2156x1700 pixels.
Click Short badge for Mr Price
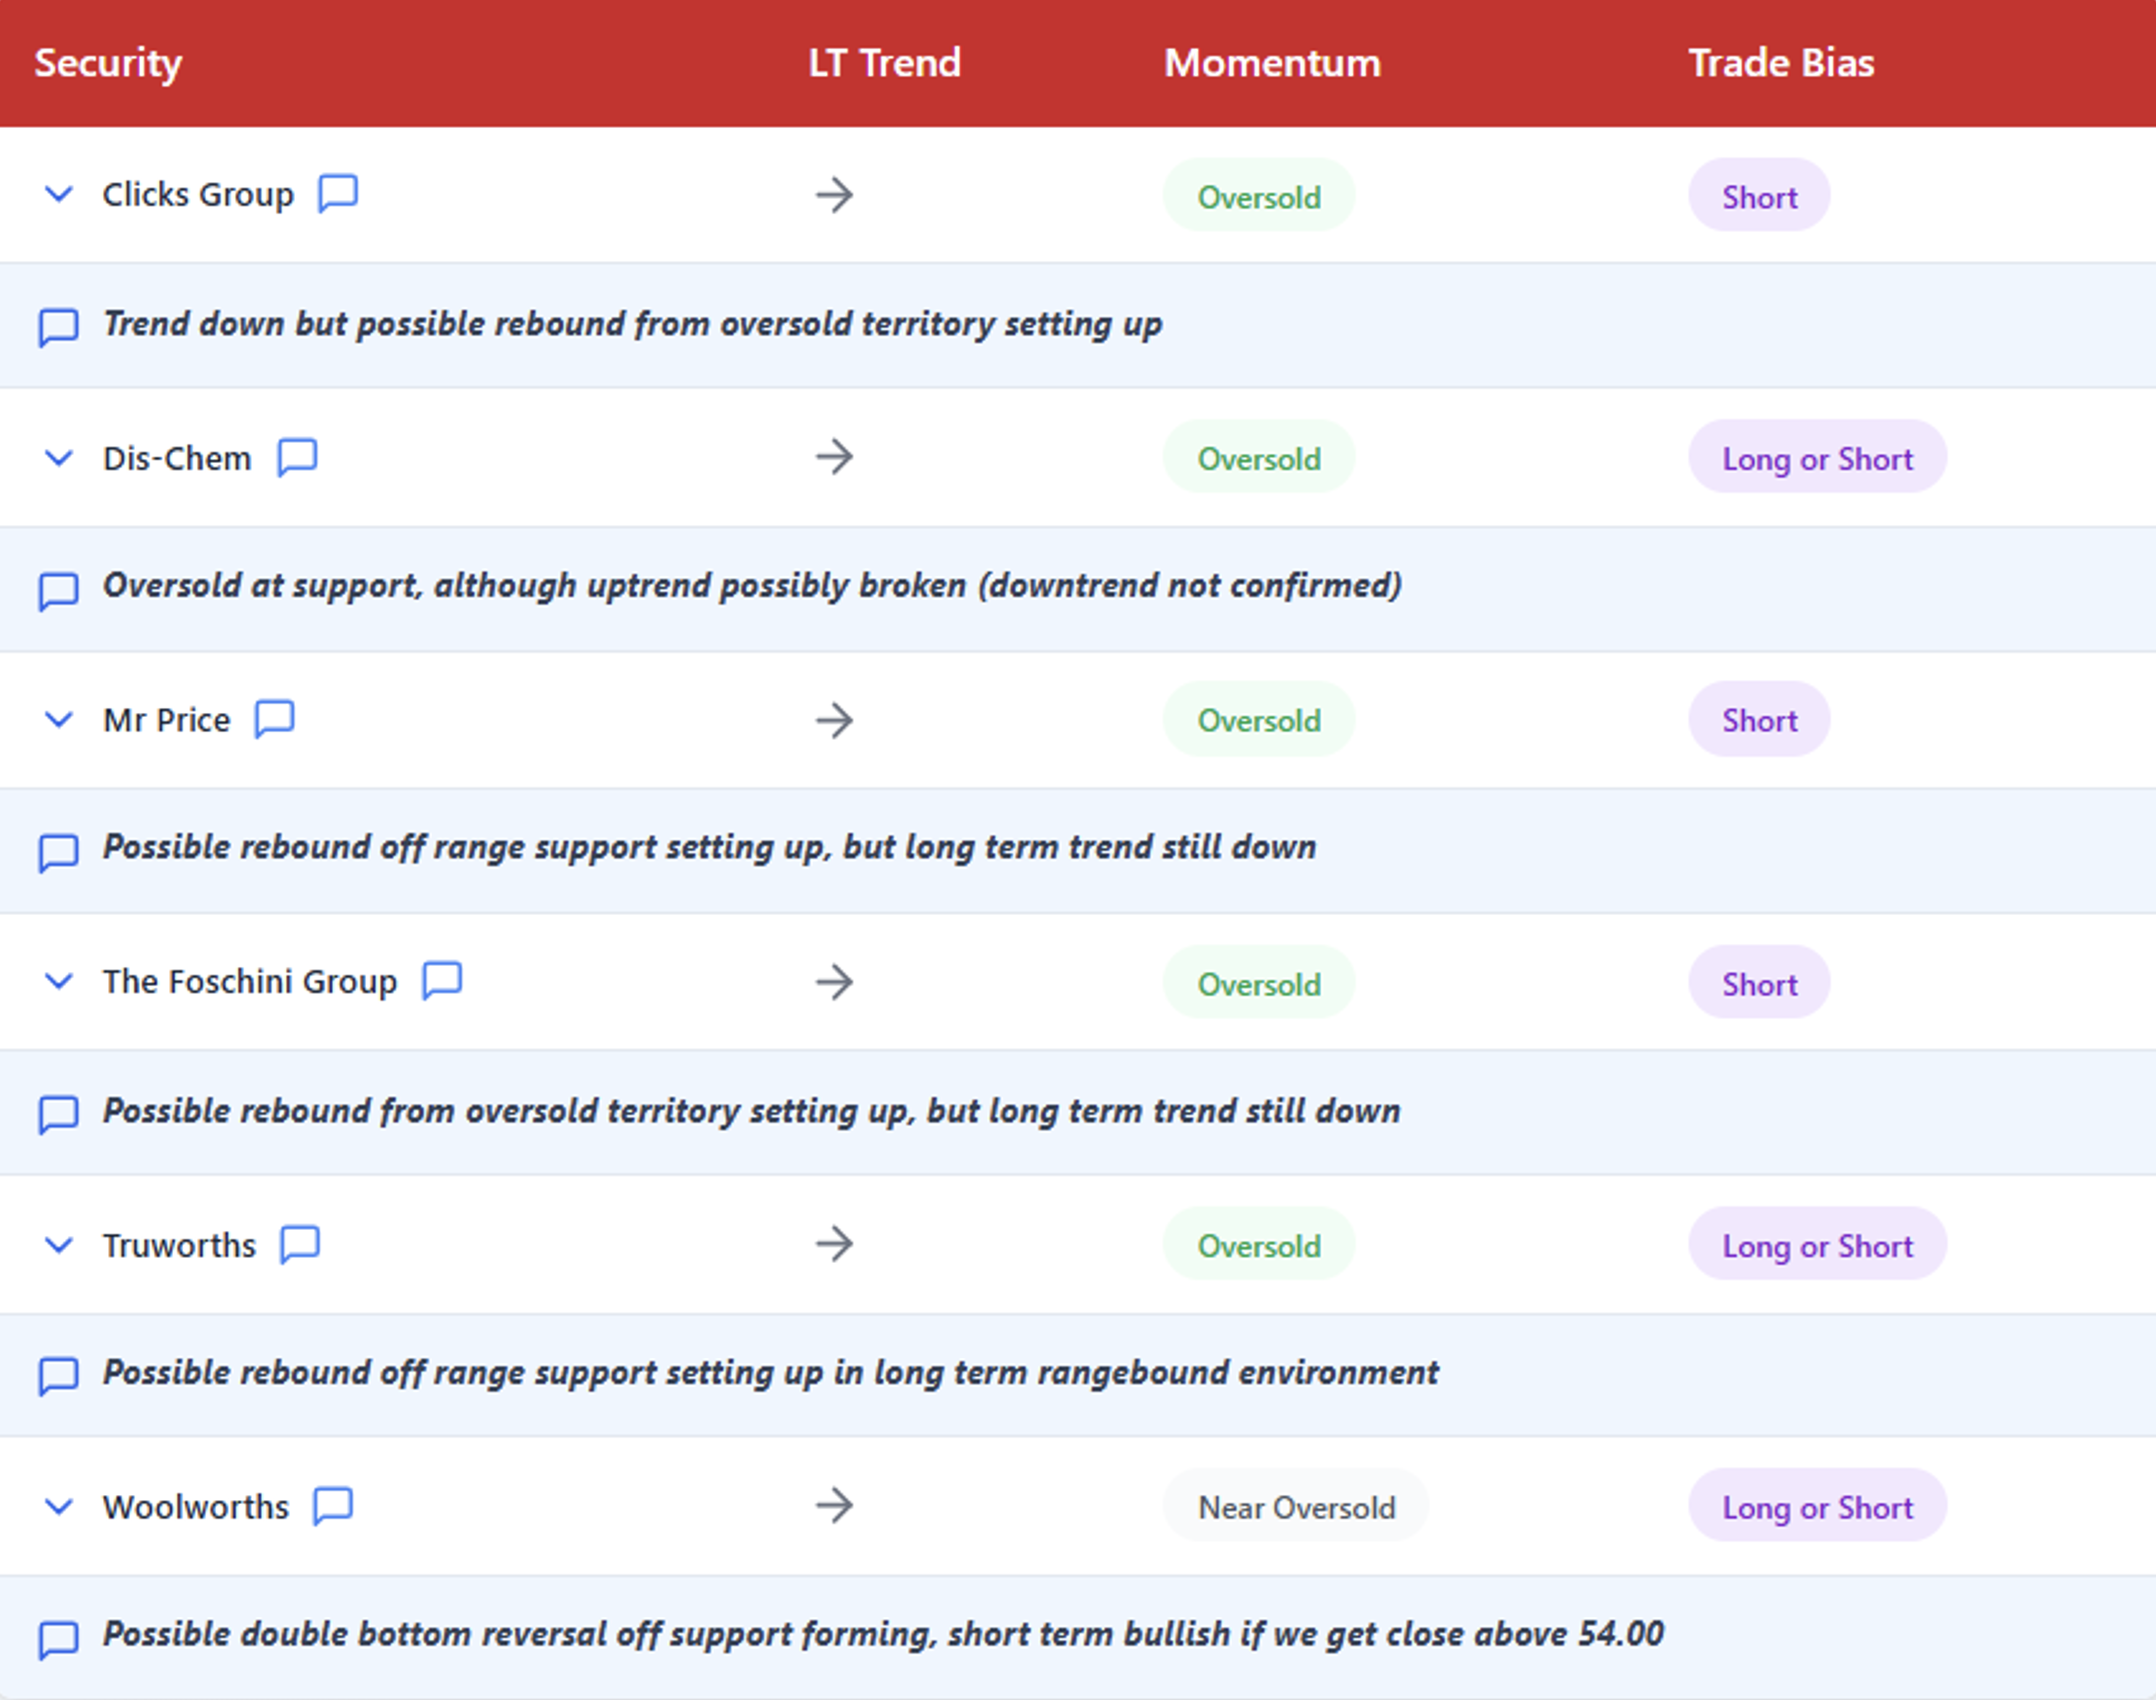pos(1758,720)
